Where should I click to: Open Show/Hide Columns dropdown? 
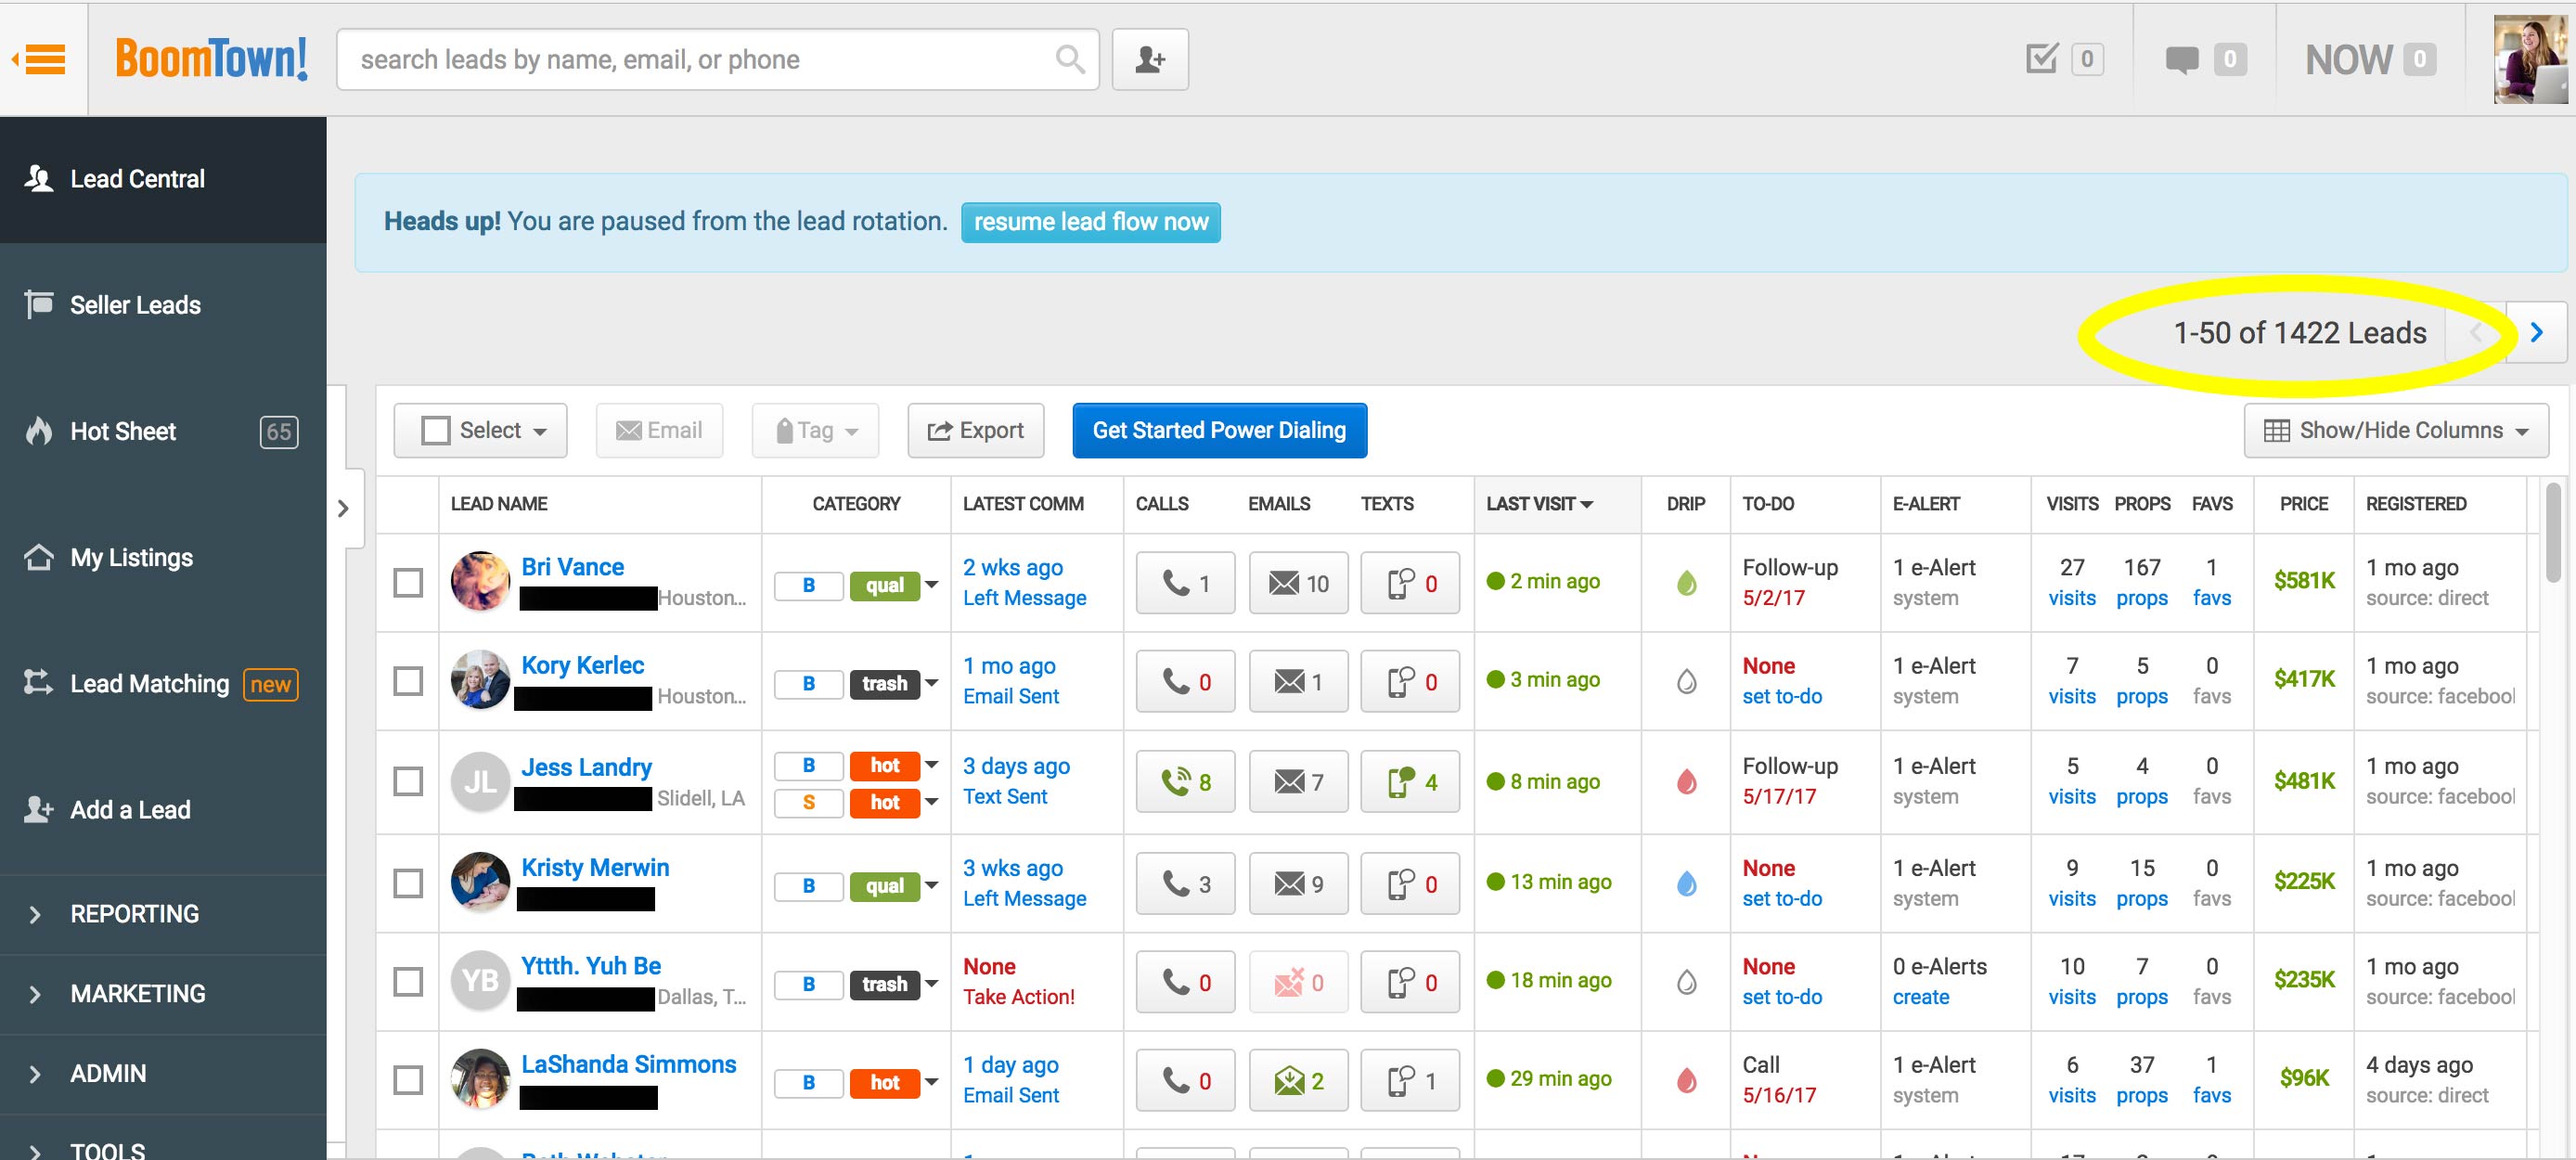[x=2396, y=431]
